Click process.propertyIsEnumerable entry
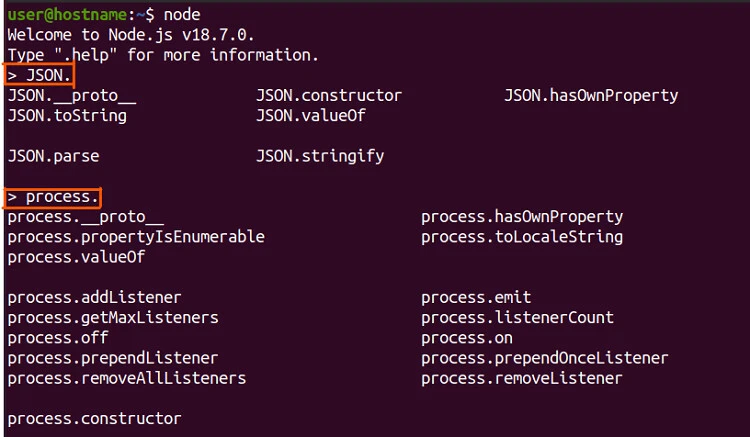The height and width of the screenshot is (437, 750). point(136,237)
